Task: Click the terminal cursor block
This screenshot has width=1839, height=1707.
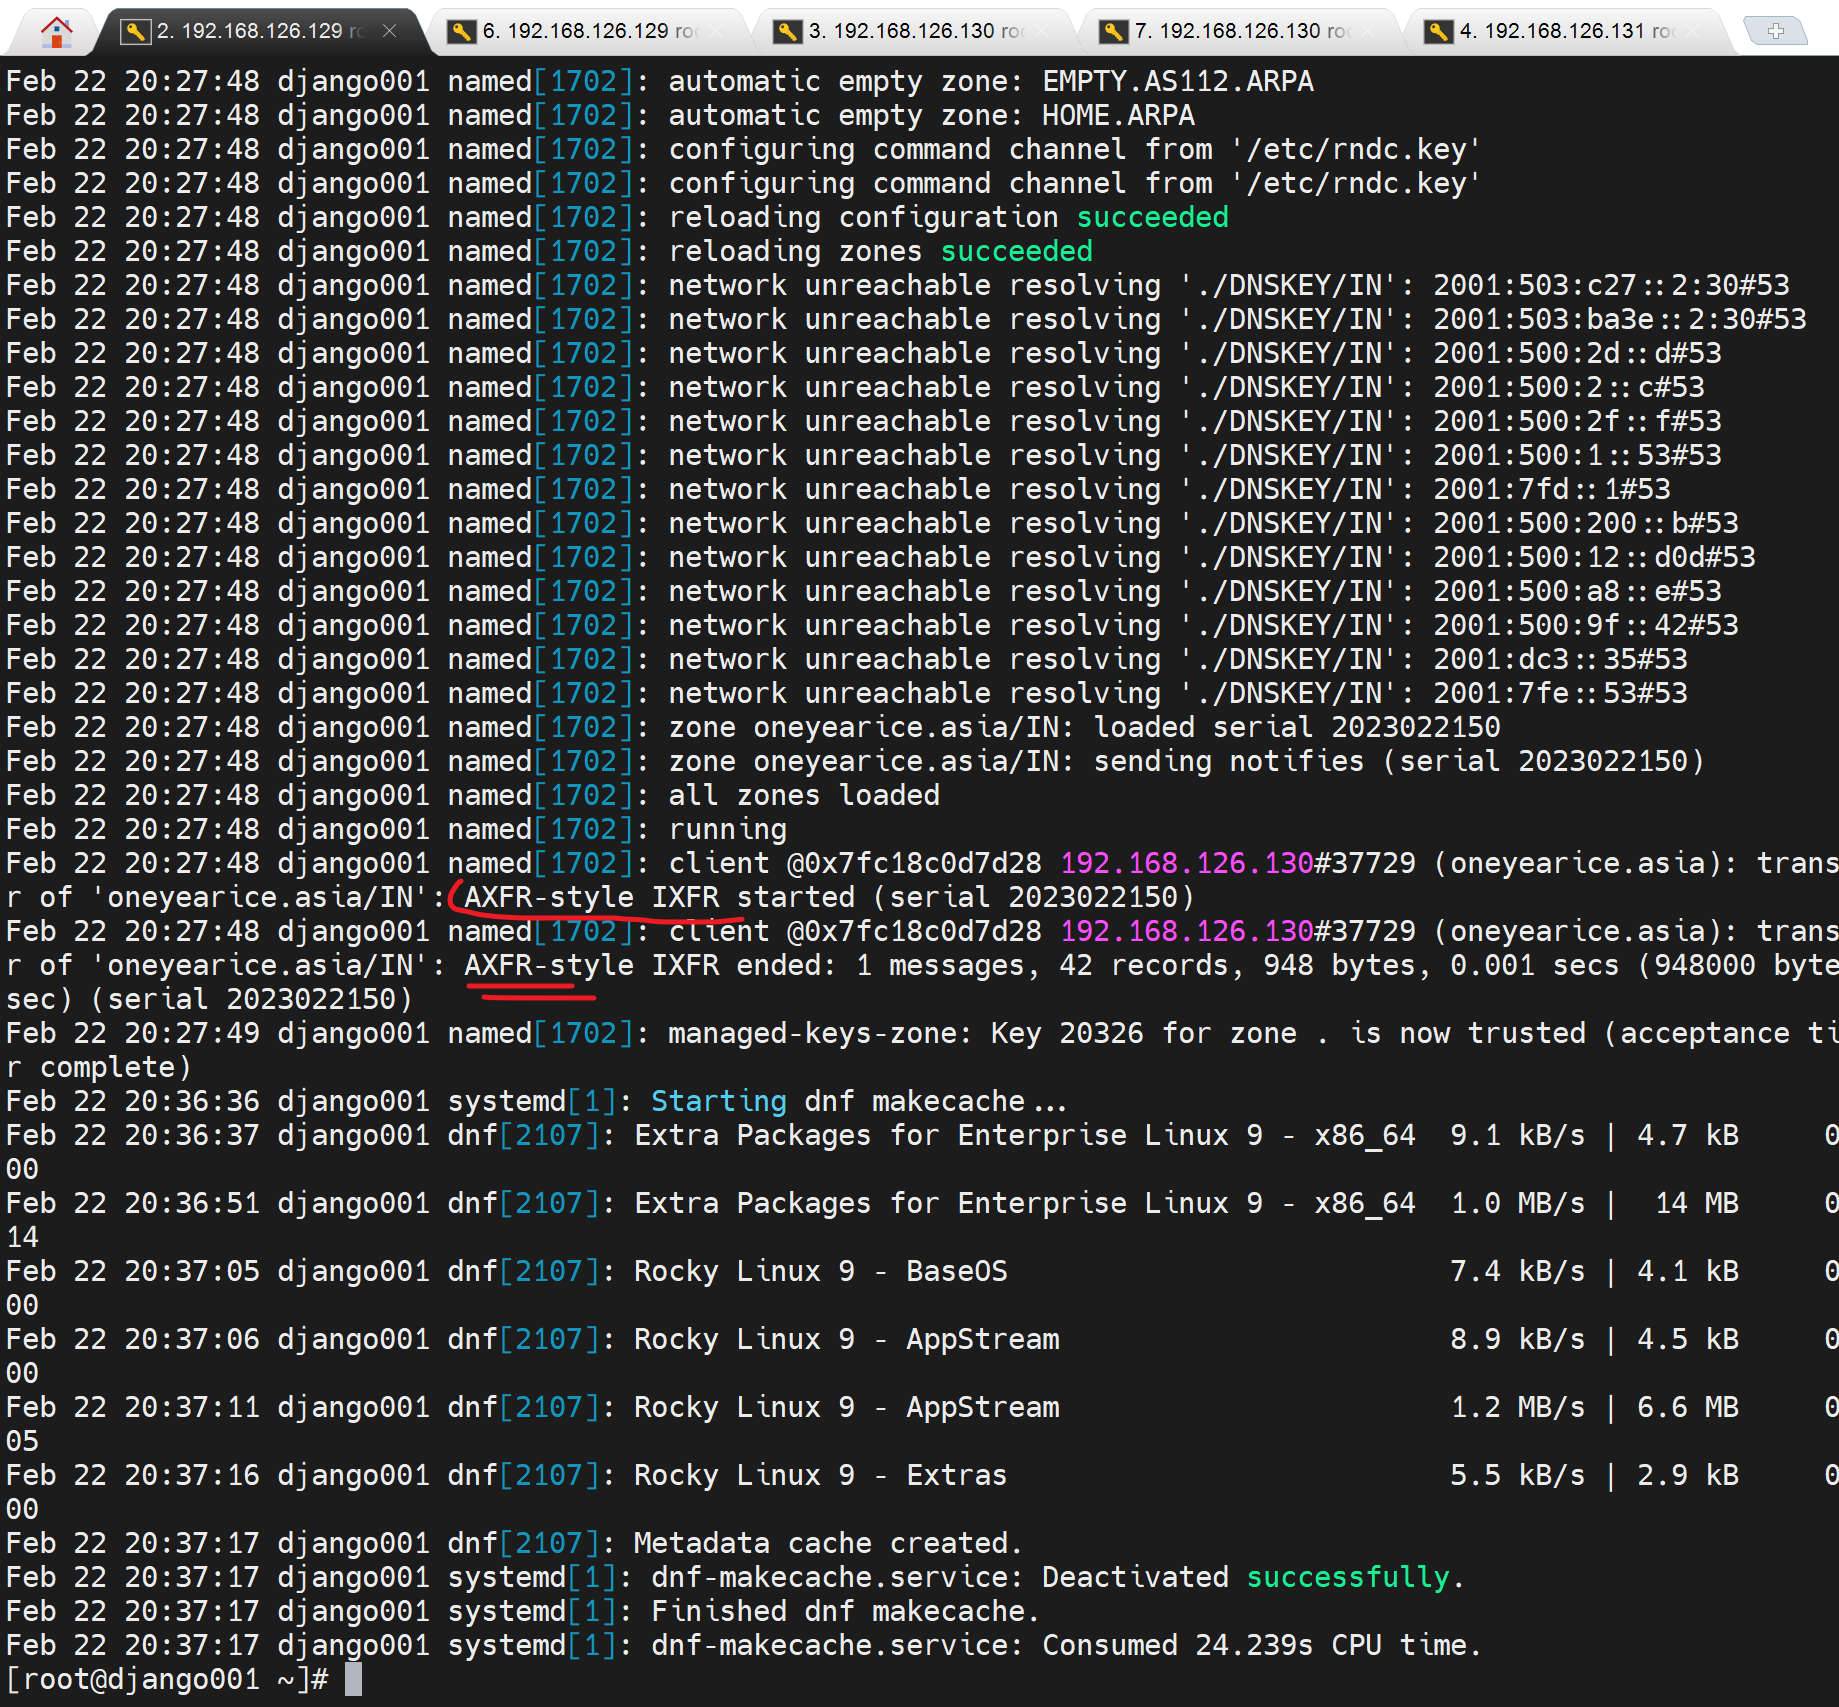Action: point(353,1680)
